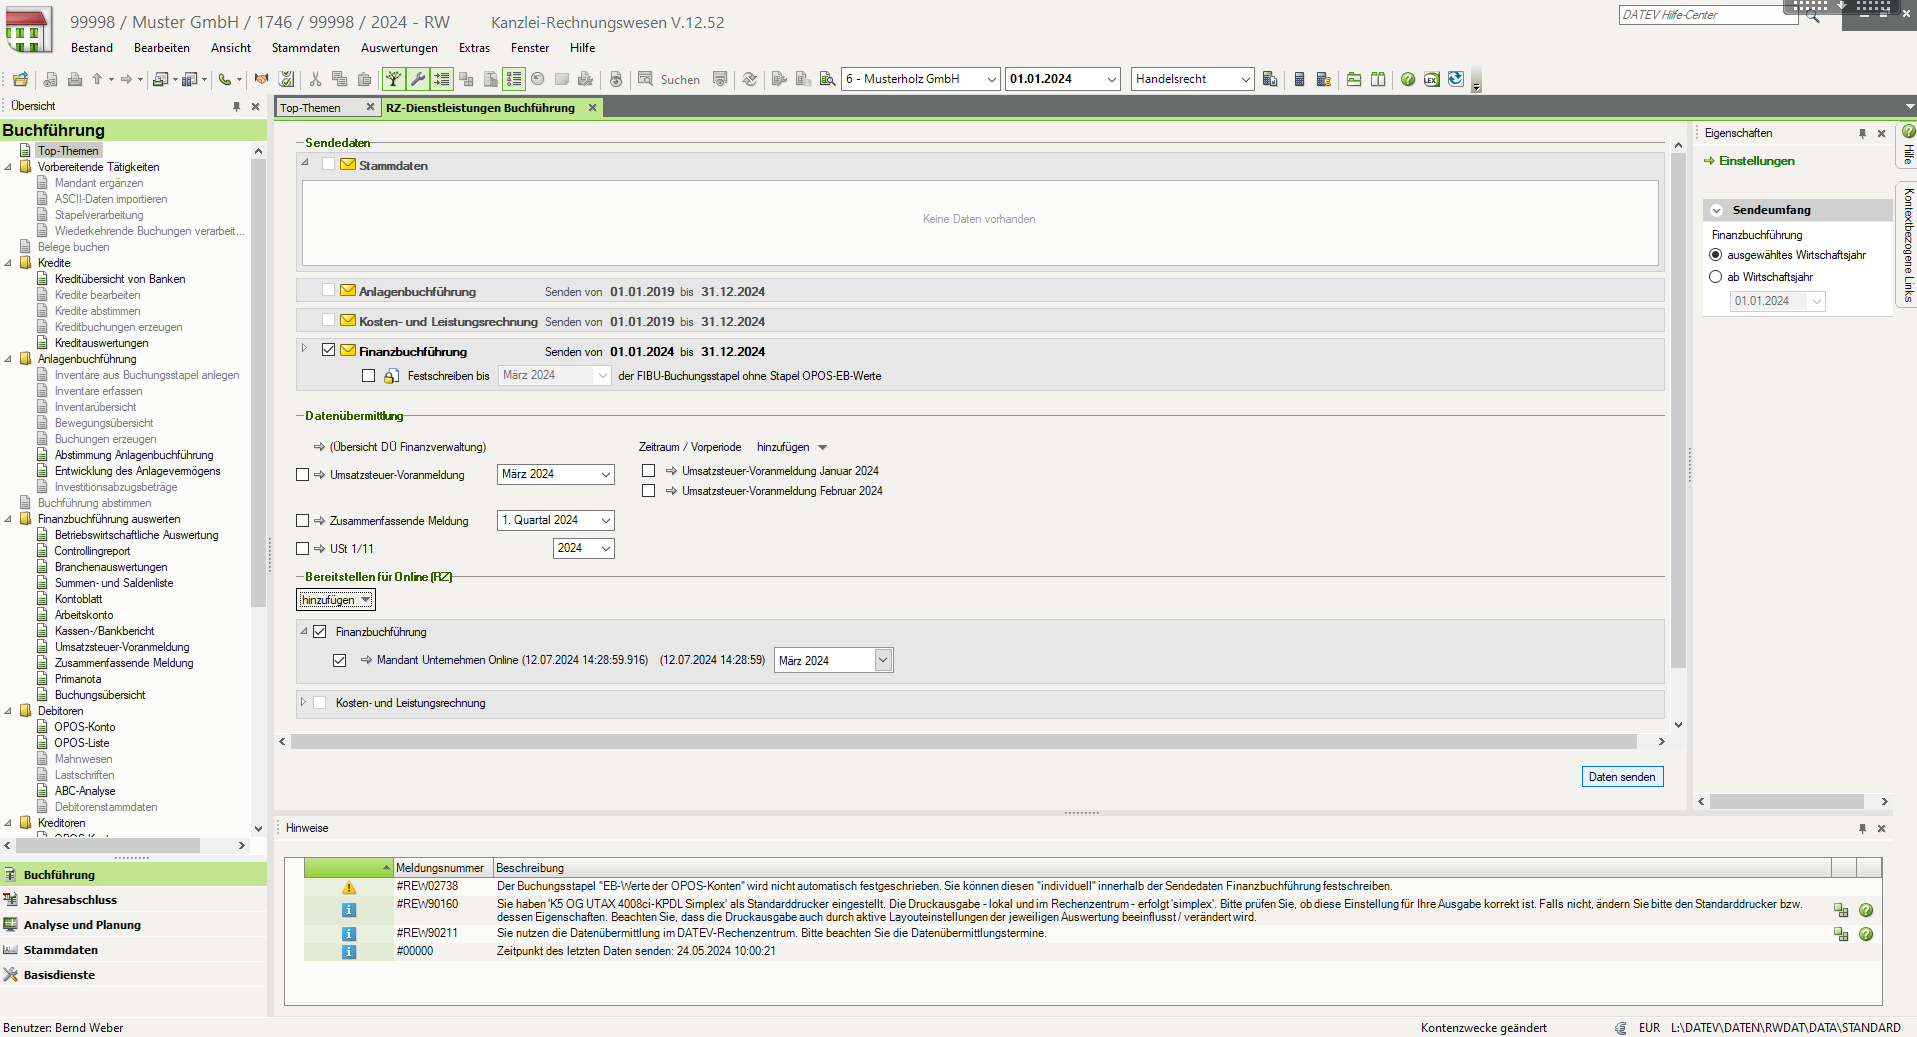Open the Auswertungen menu
The height and width of the screenshot is (1037, 1917).
click(399, 48)
